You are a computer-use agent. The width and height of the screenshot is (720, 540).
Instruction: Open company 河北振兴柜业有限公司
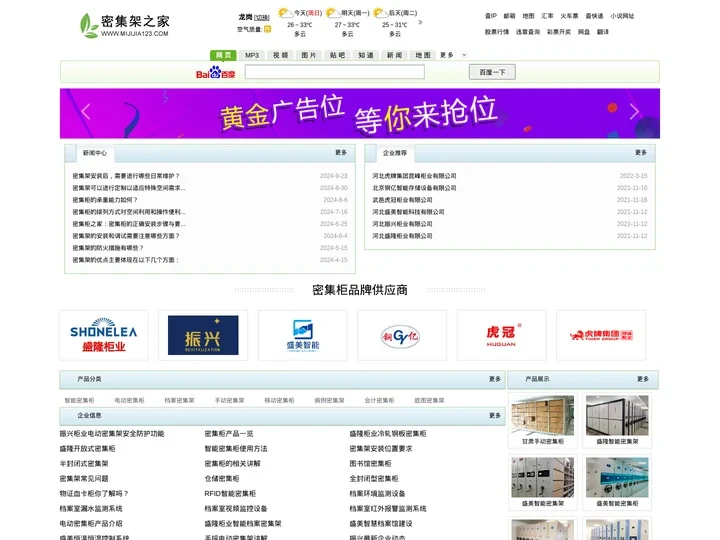[402, 224]
